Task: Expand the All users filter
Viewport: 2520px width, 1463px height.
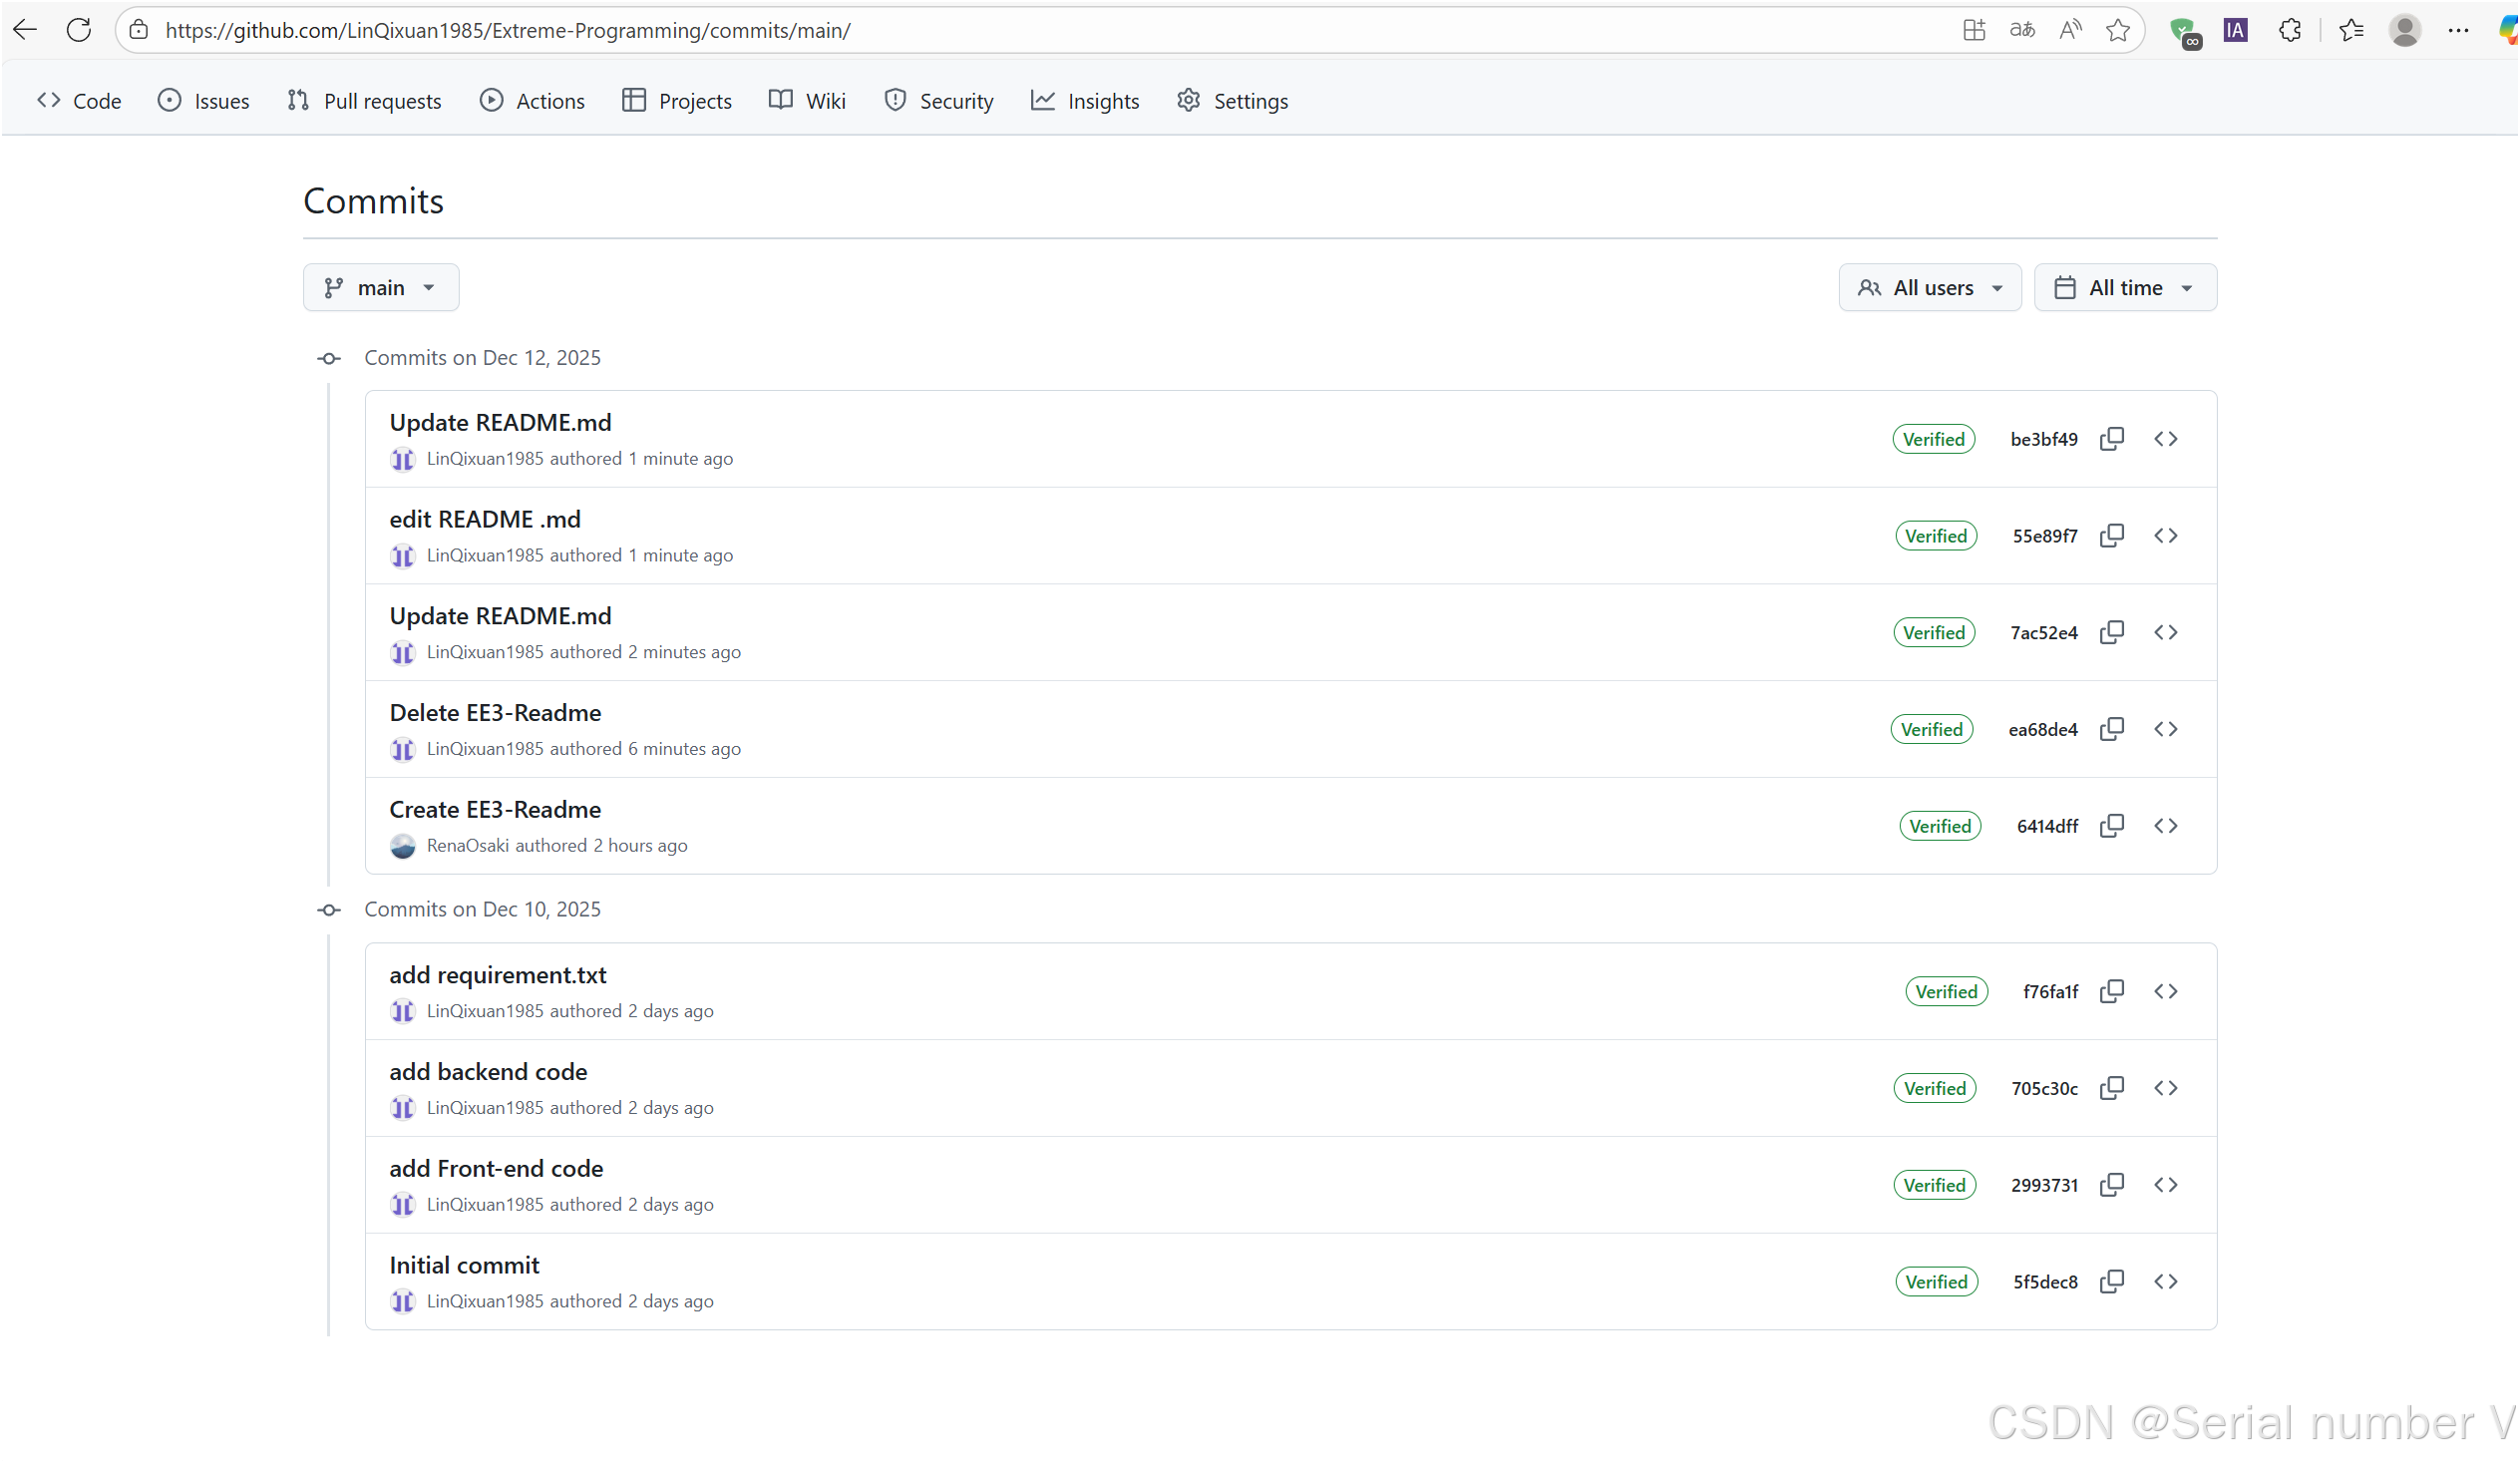Action: point(1929,288)
